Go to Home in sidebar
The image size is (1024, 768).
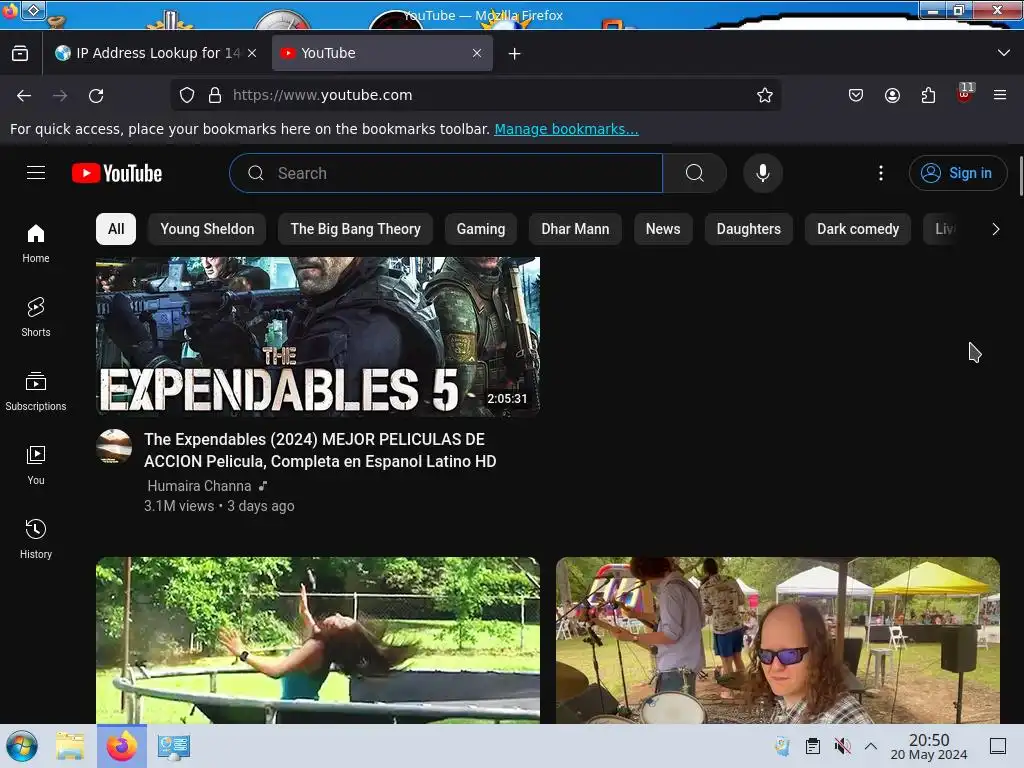[36, 243]
